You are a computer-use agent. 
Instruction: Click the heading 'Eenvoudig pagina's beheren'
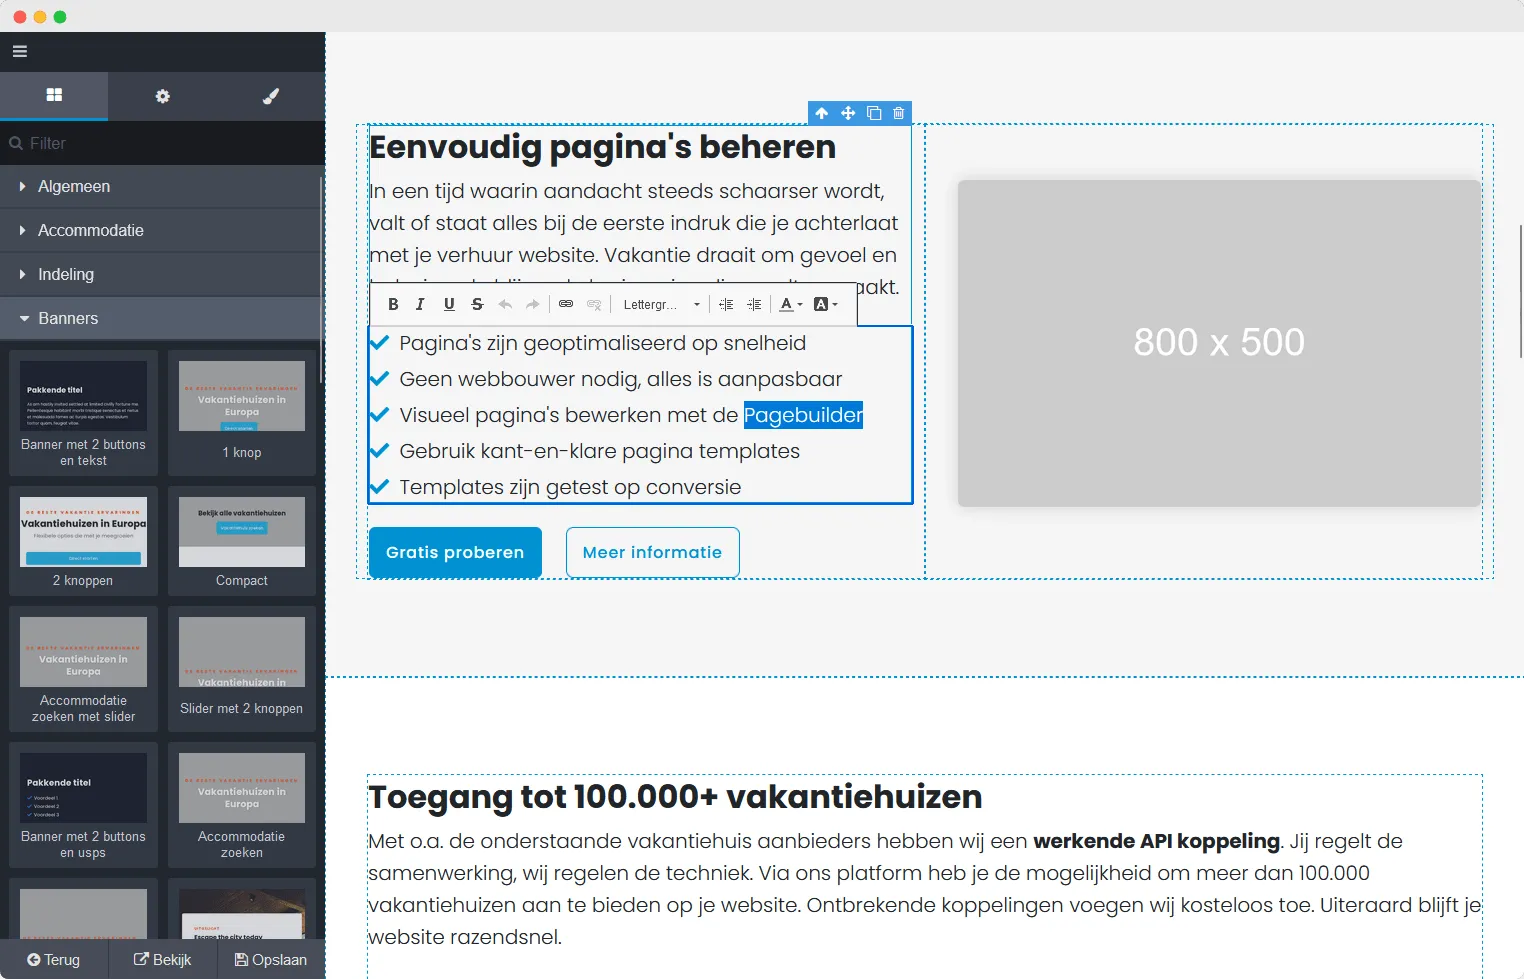[x=603, y=147]
